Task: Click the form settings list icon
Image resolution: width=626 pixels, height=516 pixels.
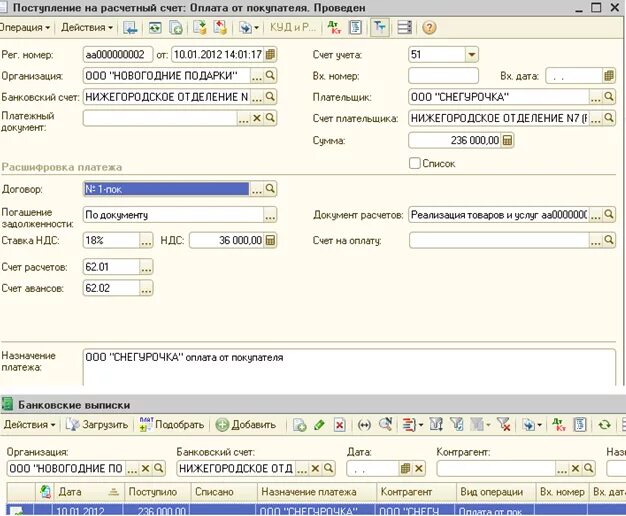Action: click(404, 28)
